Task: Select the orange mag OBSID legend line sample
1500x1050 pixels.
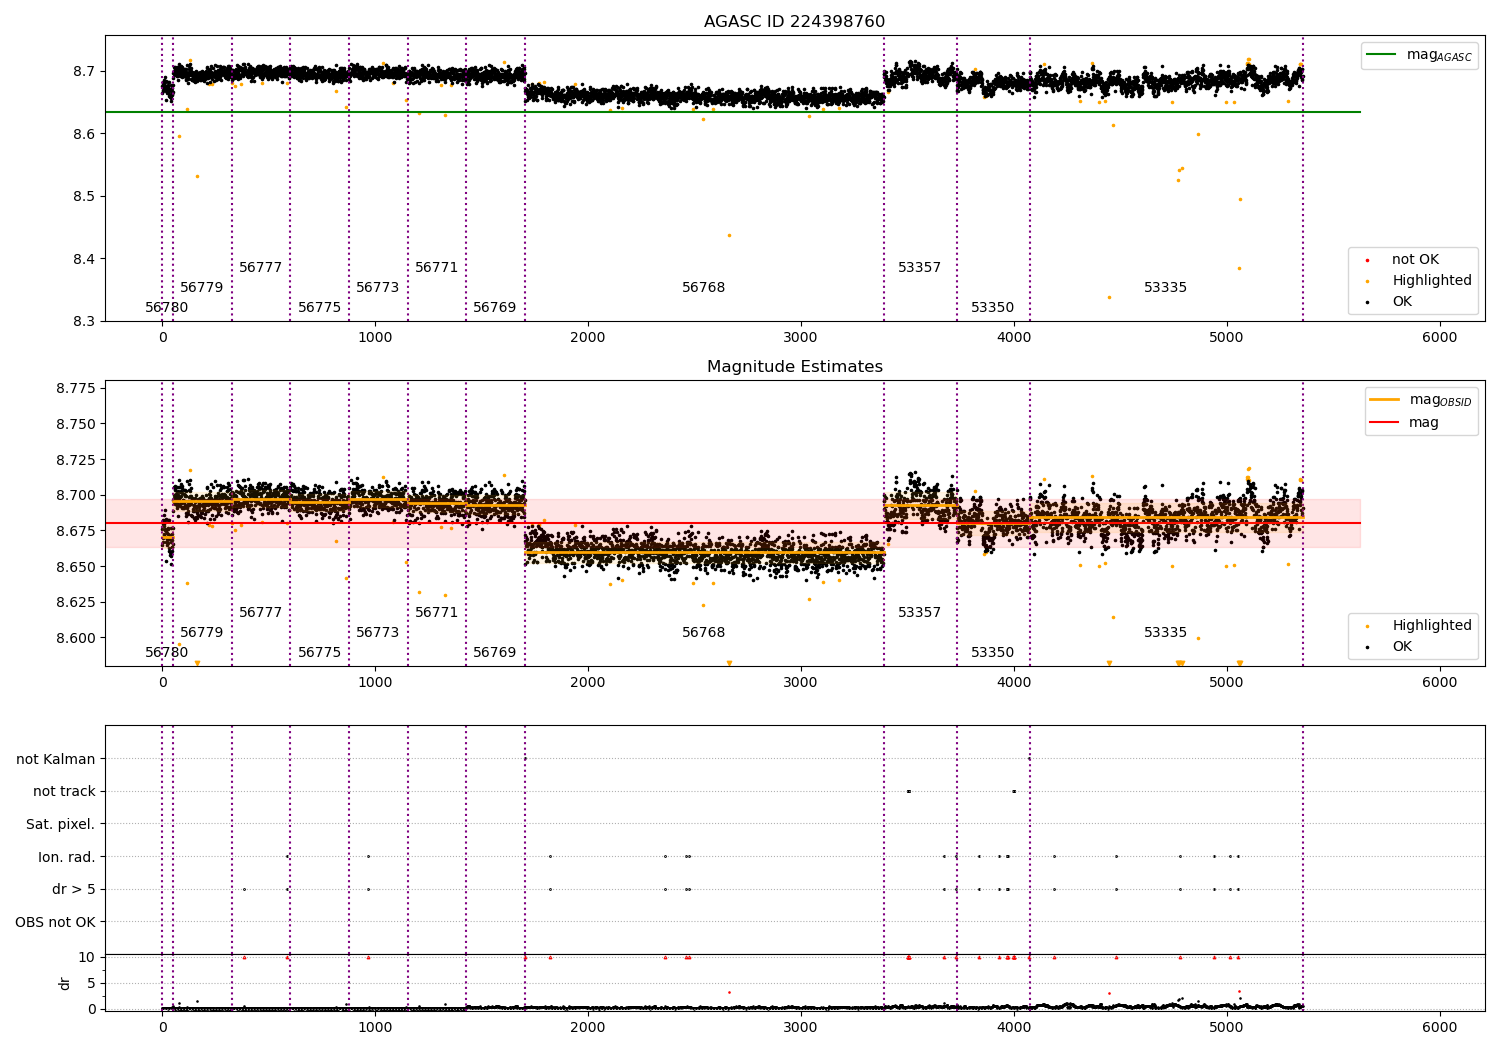Action: pyautogui.click(x=1385, y=400)
